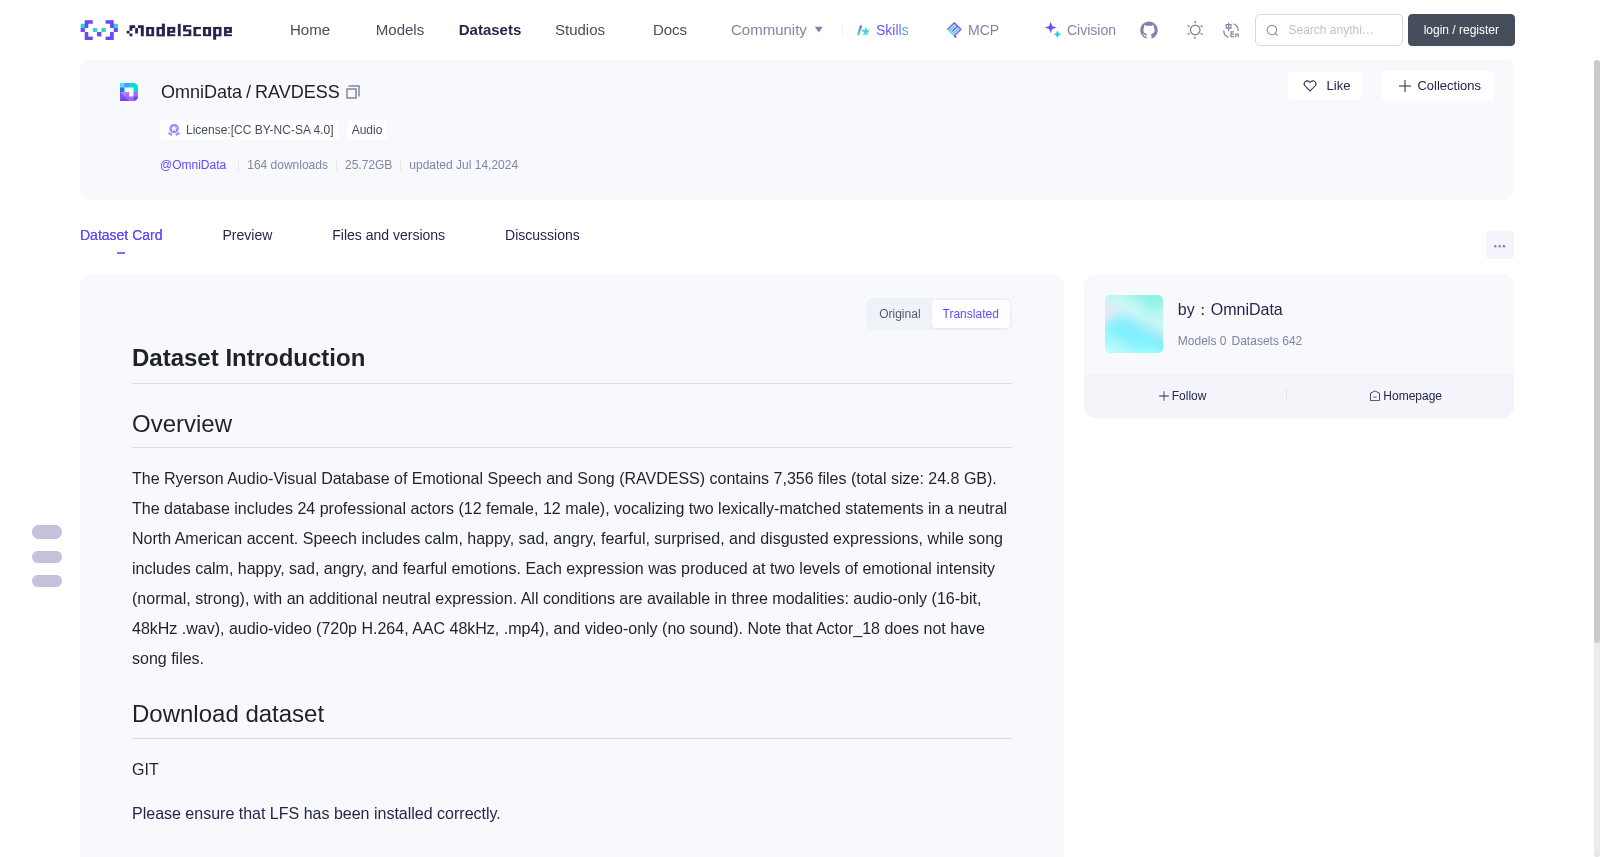The width and height of the screenshot is (1600, 857).
Task: Go to the Home menu item
Action: point(310,30)
